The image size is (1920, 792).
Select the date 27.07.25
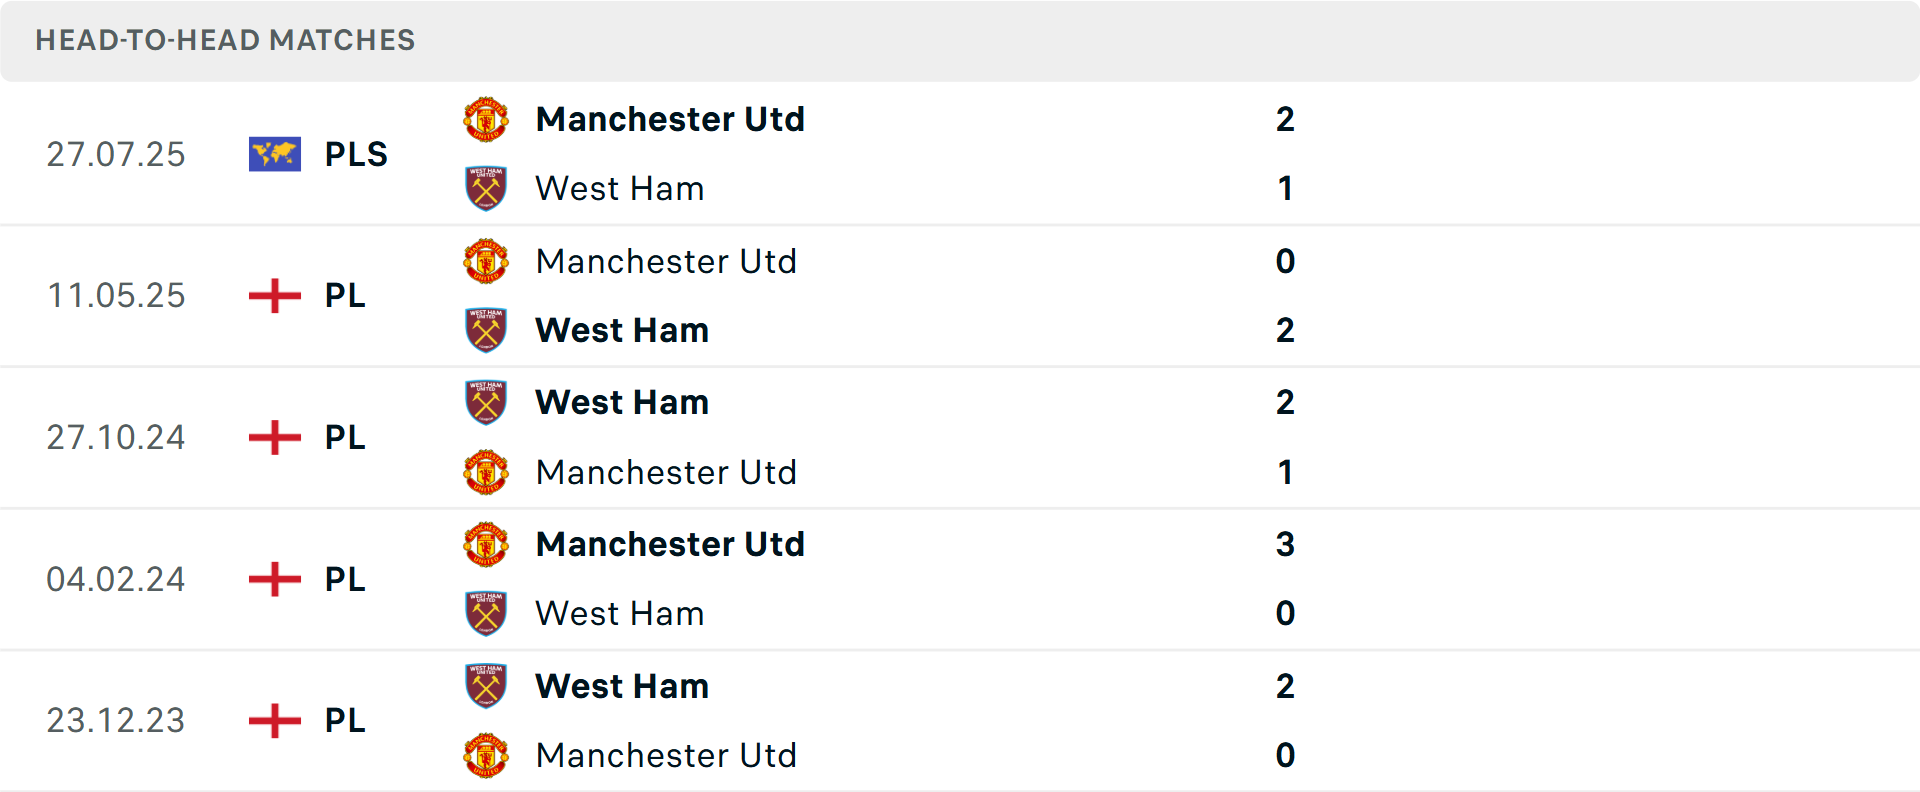116,153
